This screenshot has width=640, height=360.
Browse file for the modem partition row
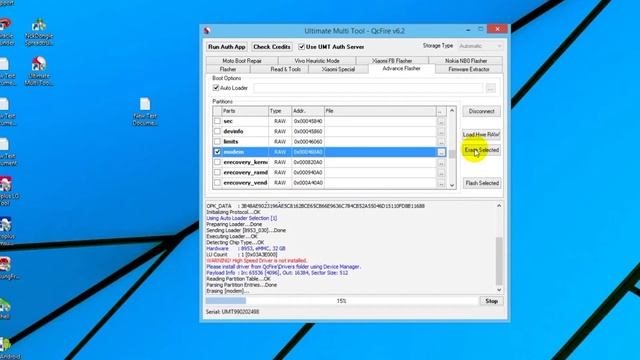(x=441, y=152)
